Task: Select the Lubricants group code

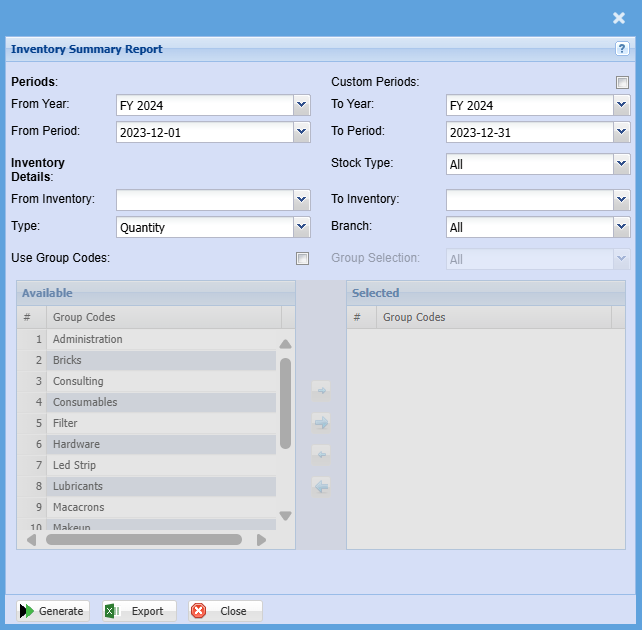Action: pos(147,486)
